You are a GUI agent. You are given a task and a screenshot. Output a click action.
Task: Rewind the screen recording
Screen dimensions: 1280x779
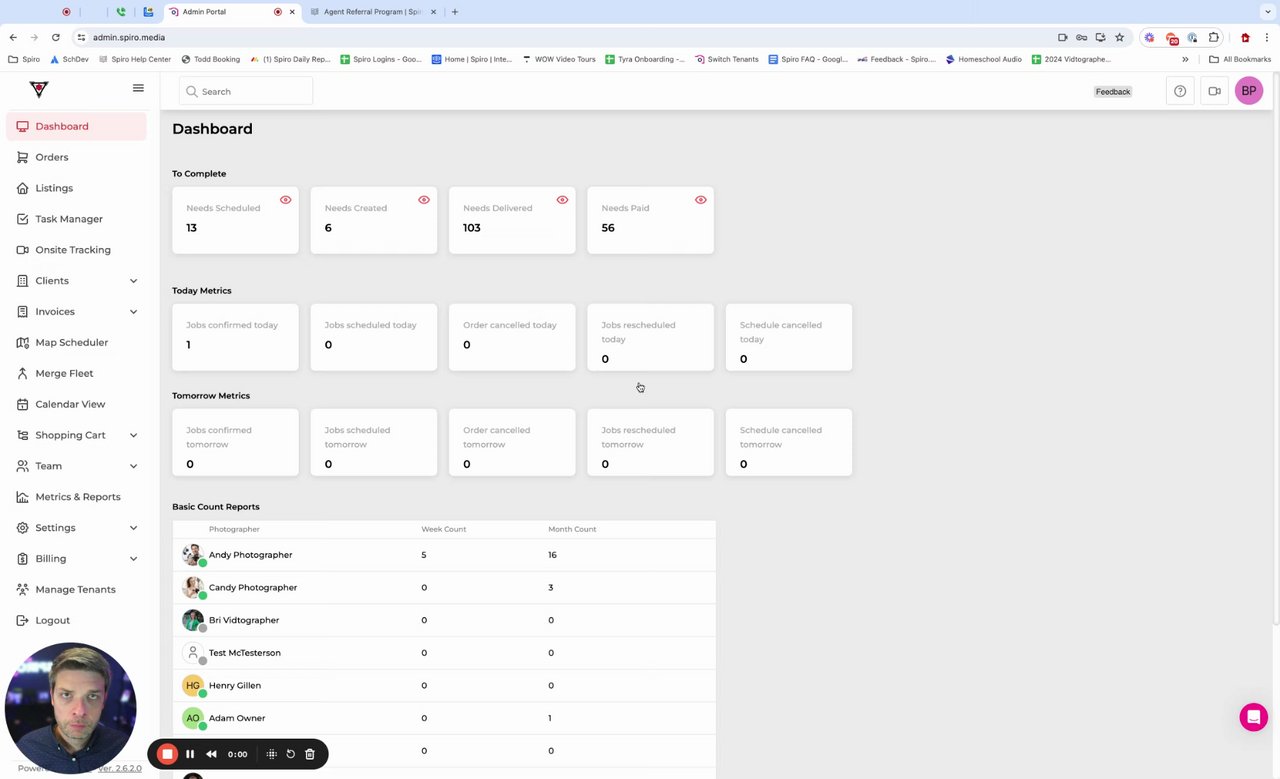(x=211, y=754)
